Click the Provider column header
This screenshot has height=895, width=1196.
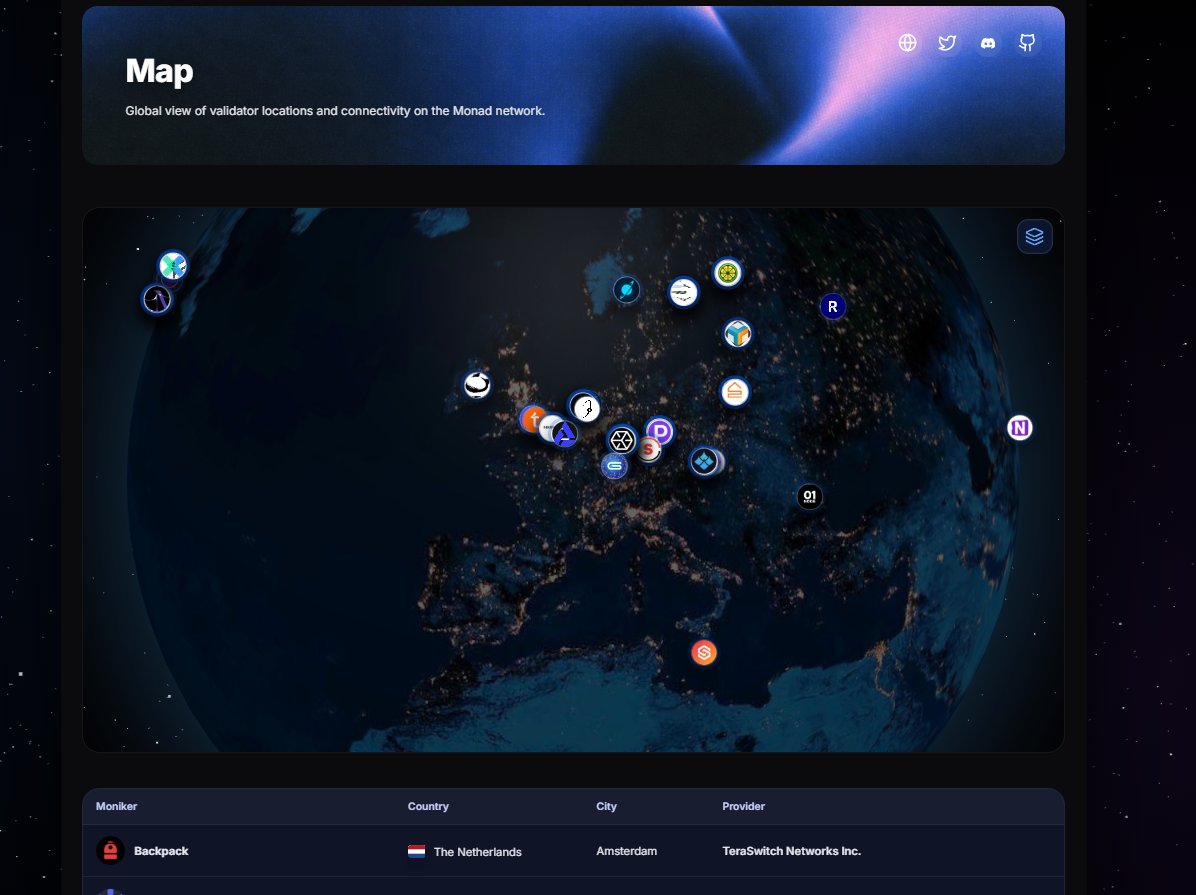click(x=744, y=806)
